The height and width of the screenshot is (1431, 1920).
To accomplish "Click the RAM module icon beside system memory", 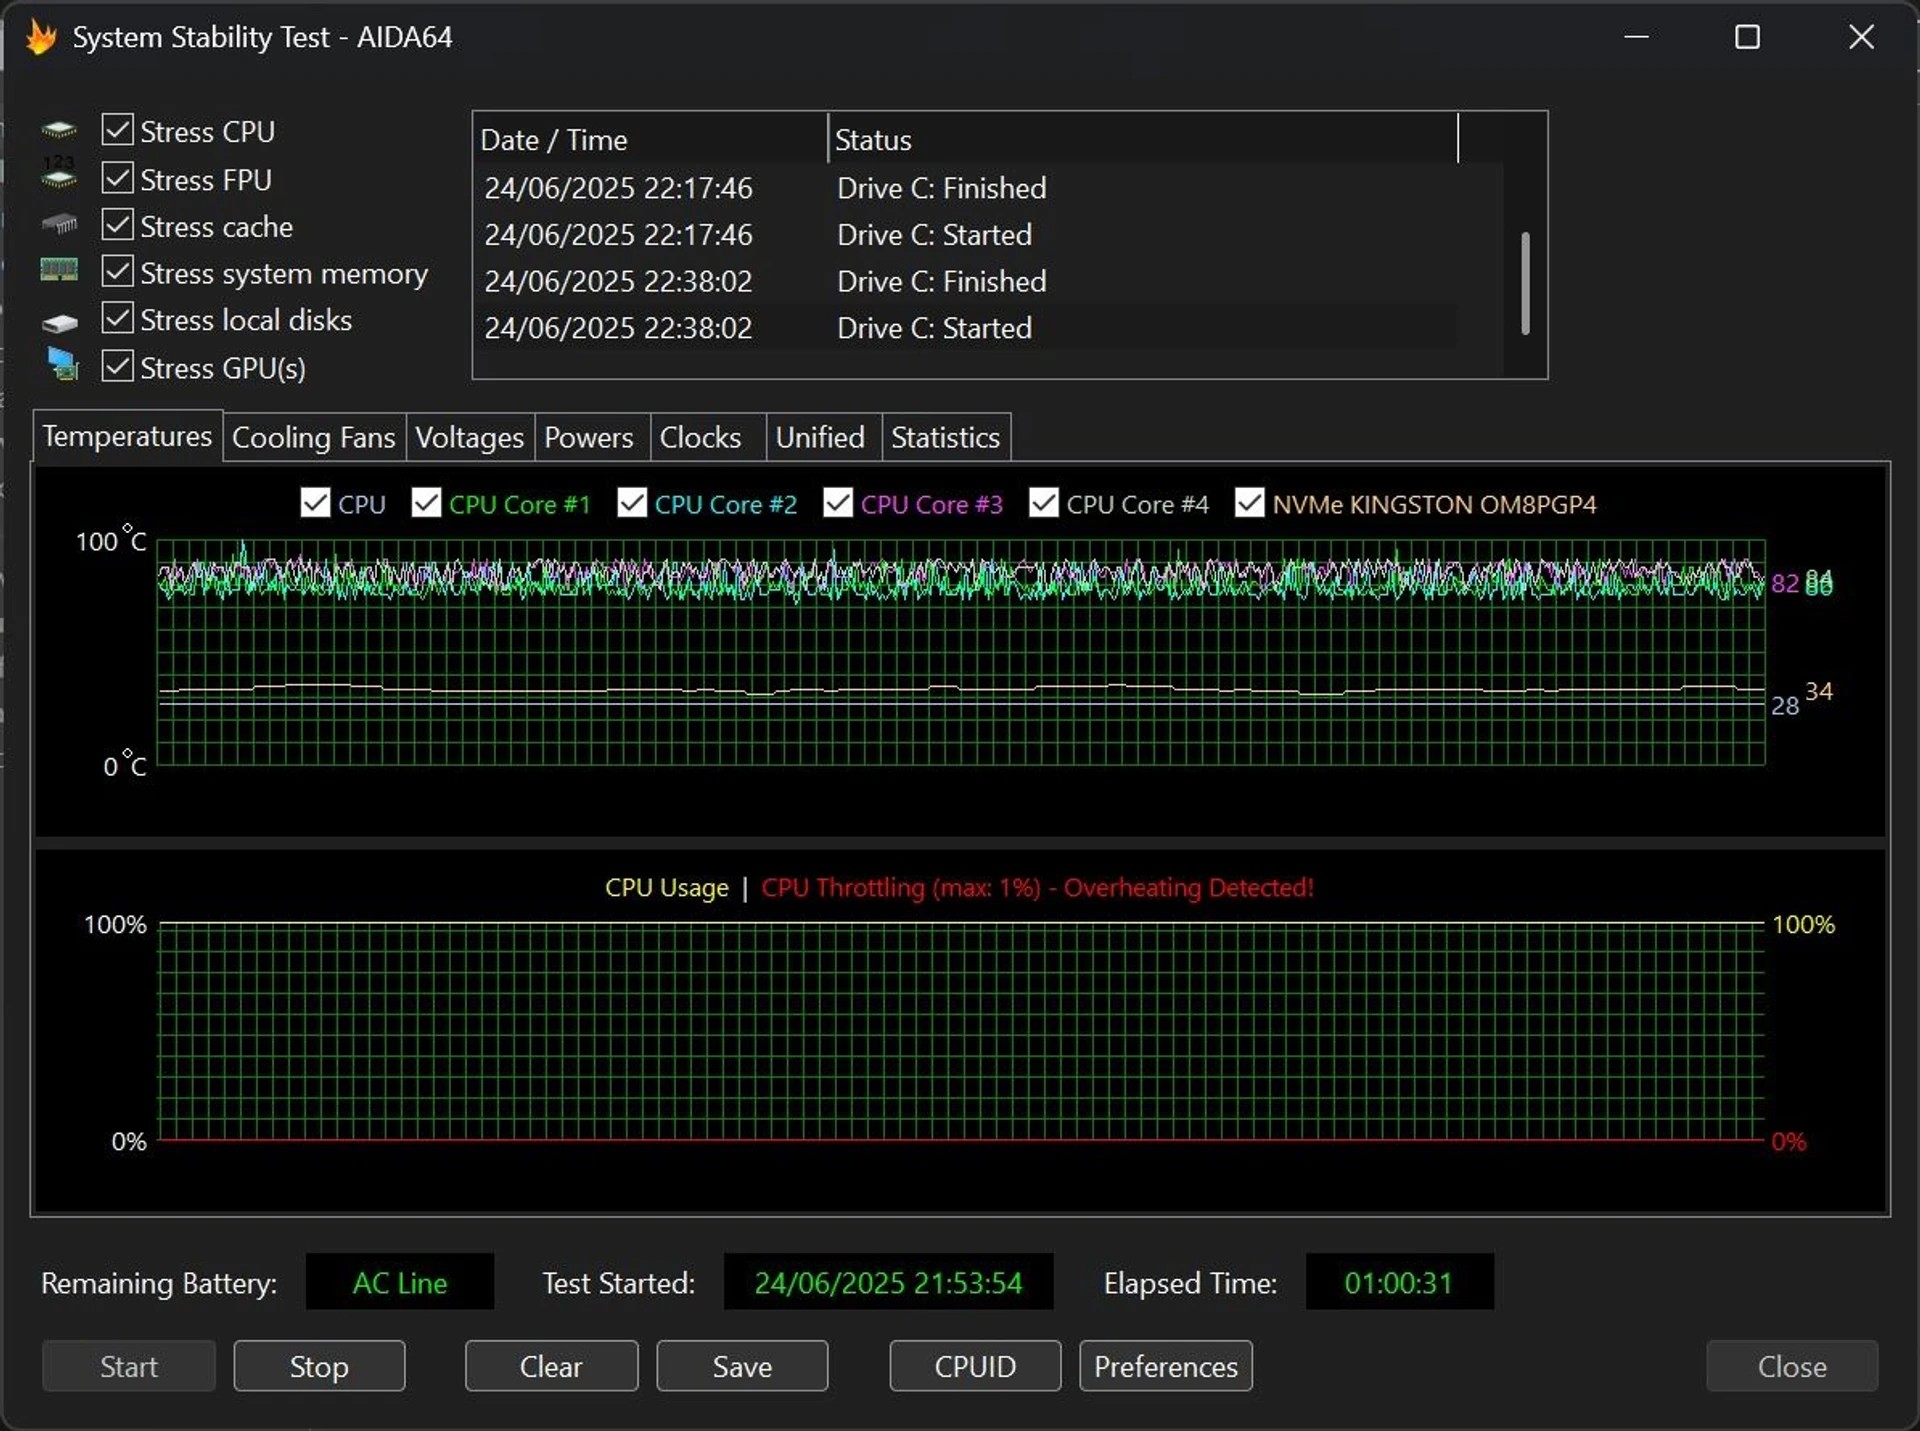I will tap(59, 270).
